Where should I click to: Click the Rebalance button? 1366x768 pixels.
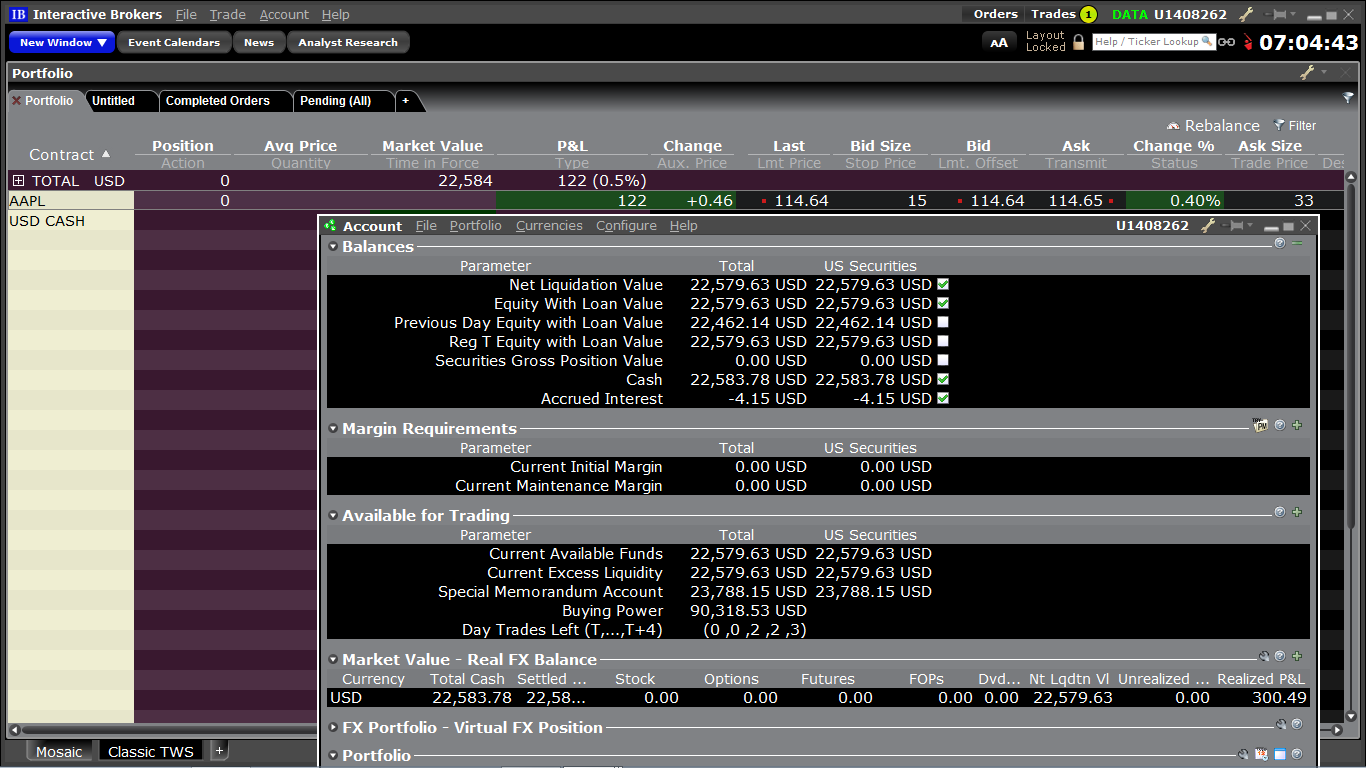(x=1213, y=126)
